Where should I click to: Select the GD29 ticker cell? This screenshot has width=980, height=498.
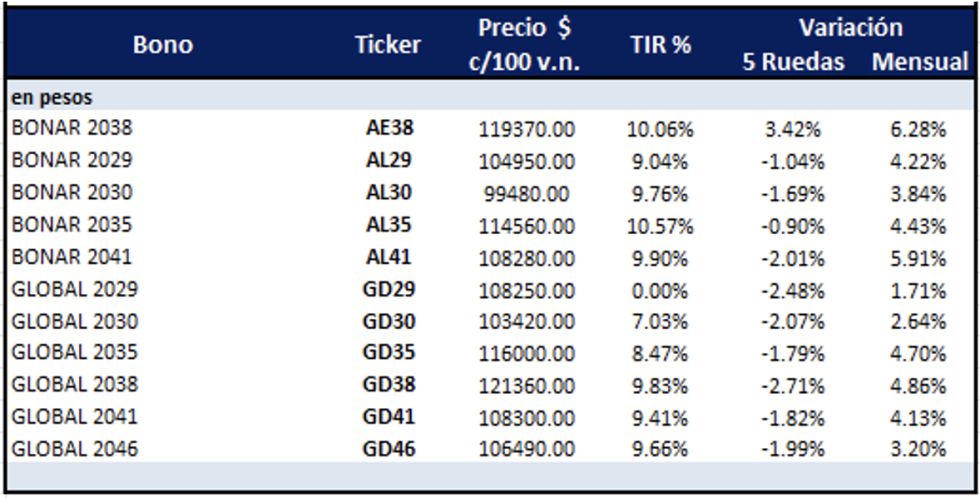[x=389, y=289]
